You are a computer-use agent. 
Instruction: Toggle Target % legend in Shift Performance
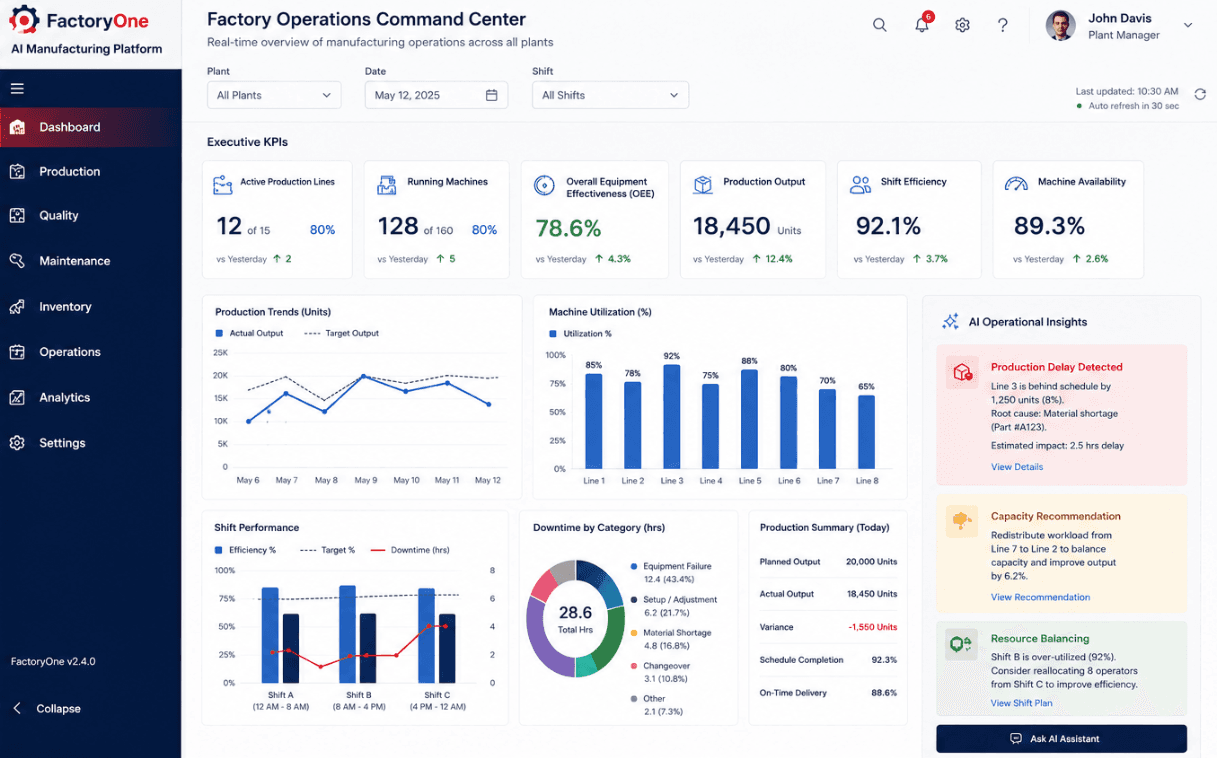(326, 550)
